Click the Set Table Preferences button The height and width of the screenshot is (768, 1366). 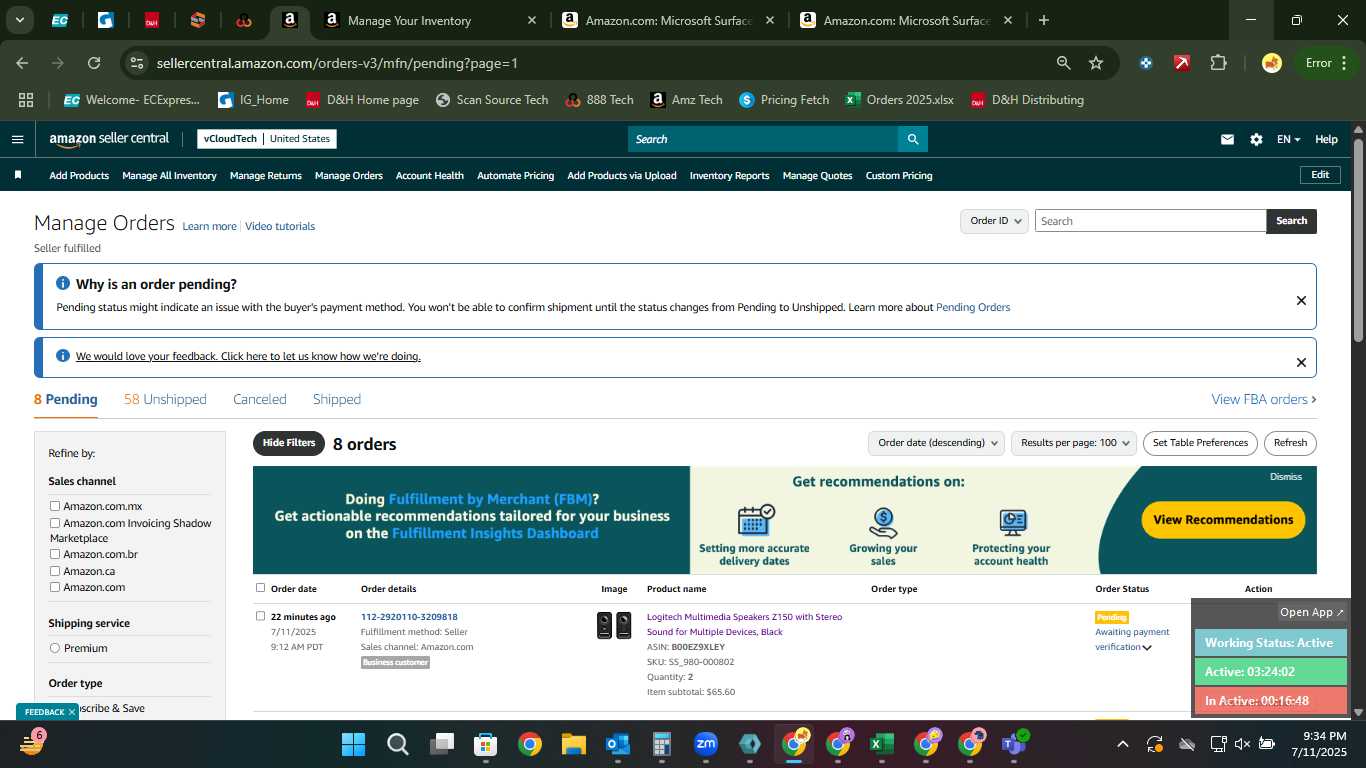click(x=1200, y=443)
